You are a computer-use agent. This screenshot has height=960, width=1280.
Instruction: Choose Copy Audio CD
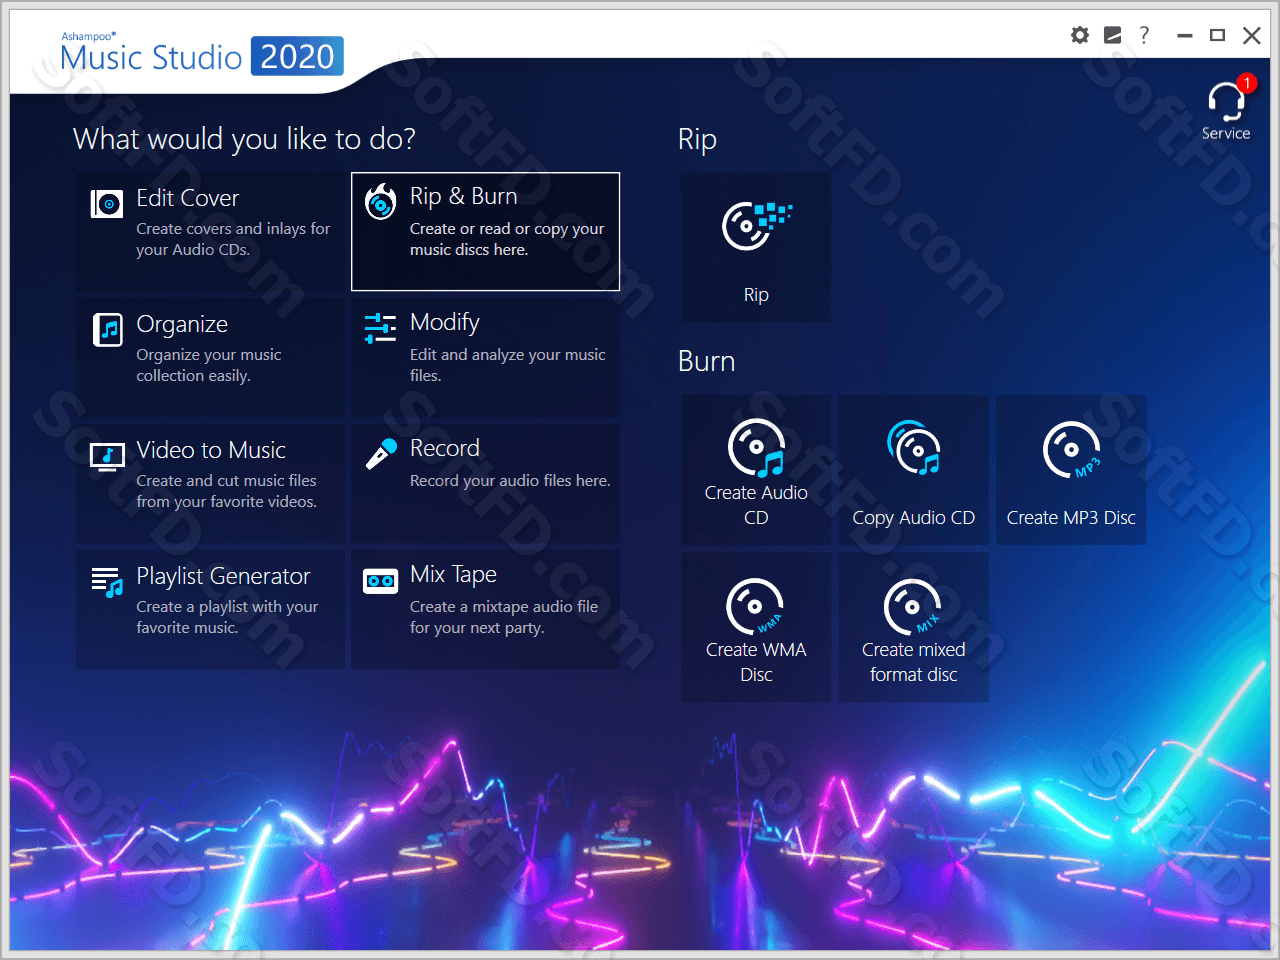(913, 470)
